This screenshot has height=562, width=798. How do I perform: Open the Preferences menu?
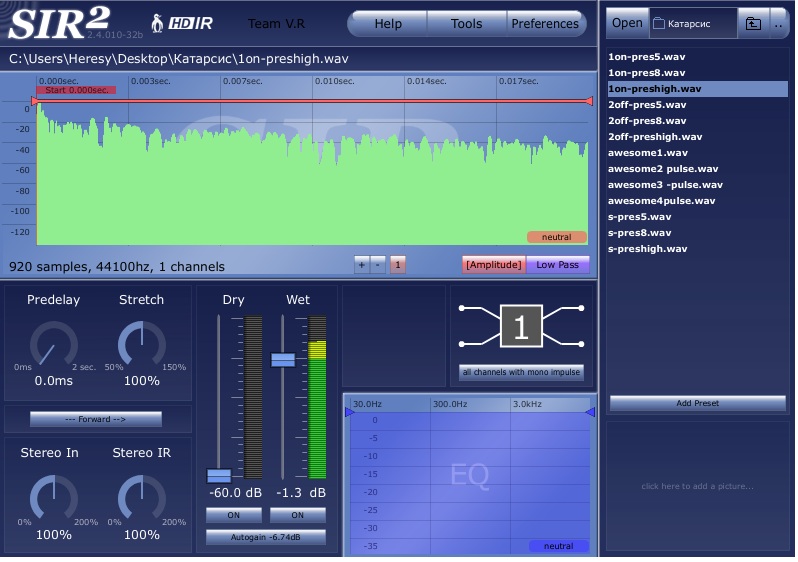click(545, 24)
